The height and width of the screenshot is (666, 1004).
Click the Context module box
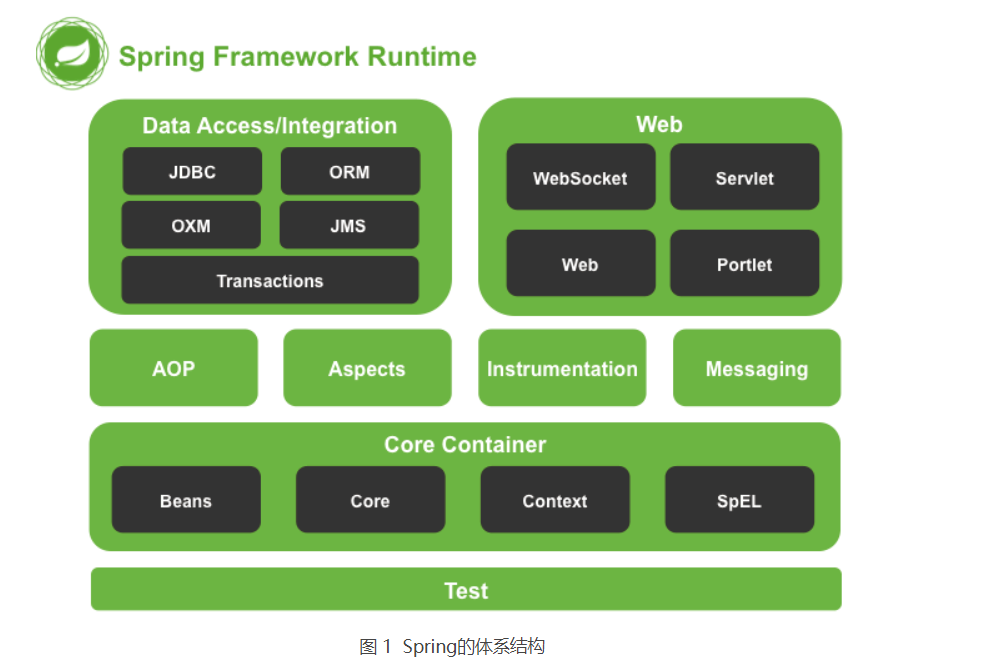(555, 500)
